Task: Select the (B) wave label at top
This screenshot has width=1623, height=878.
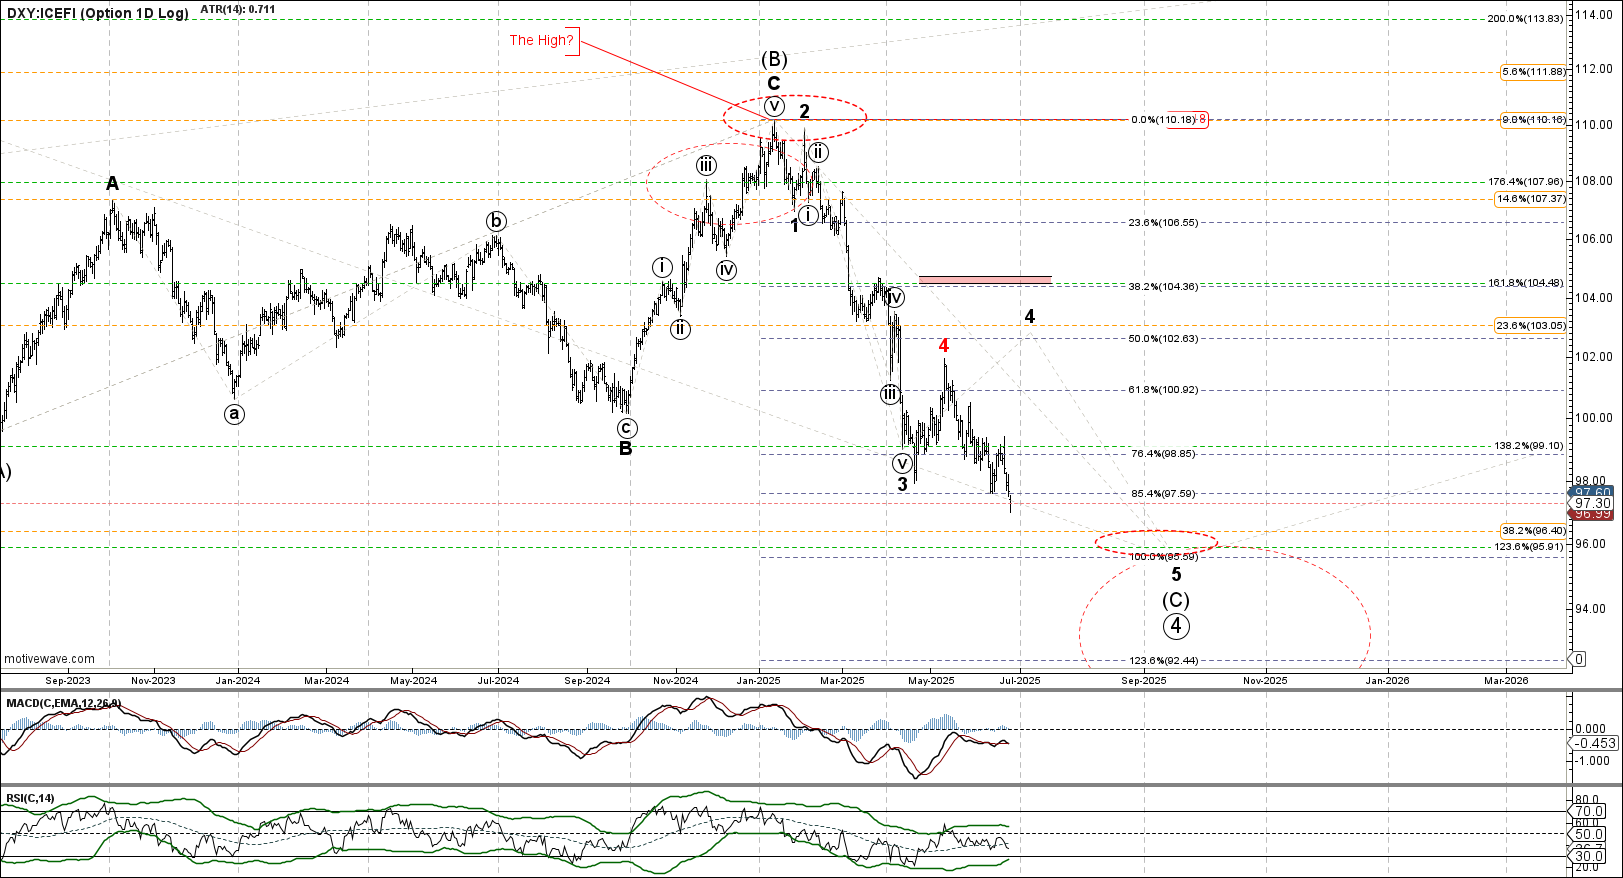Action: [x=774, y=59]
